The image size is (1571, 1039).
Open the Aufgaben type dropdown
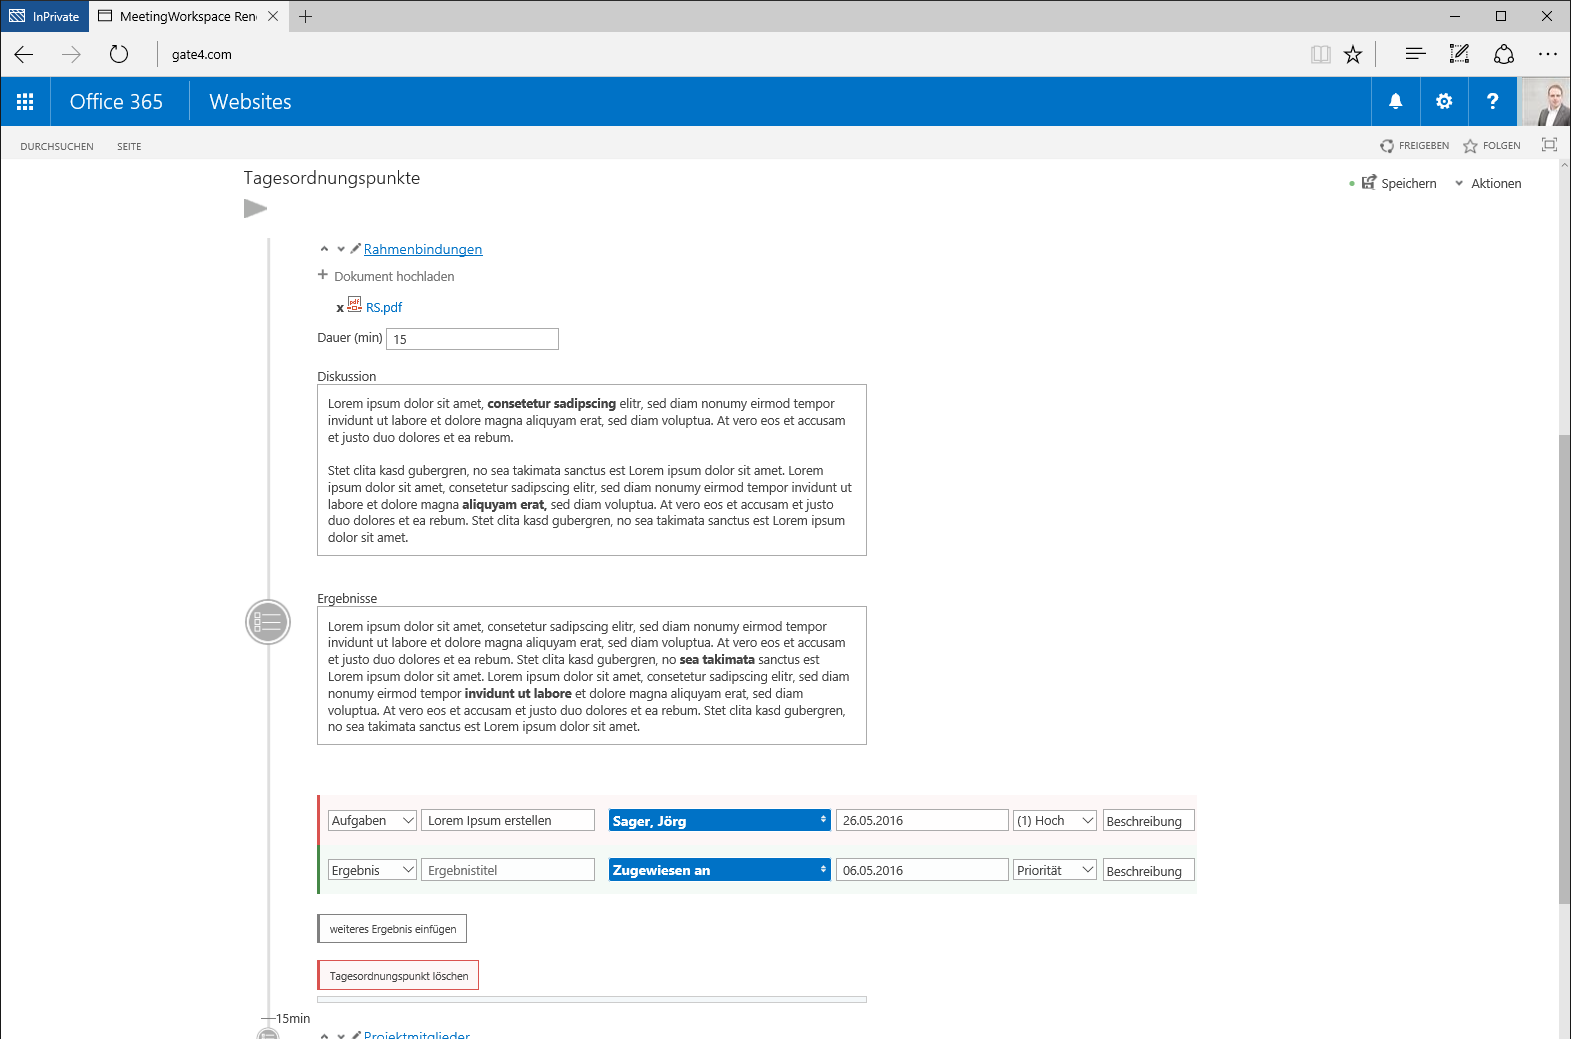372,820
